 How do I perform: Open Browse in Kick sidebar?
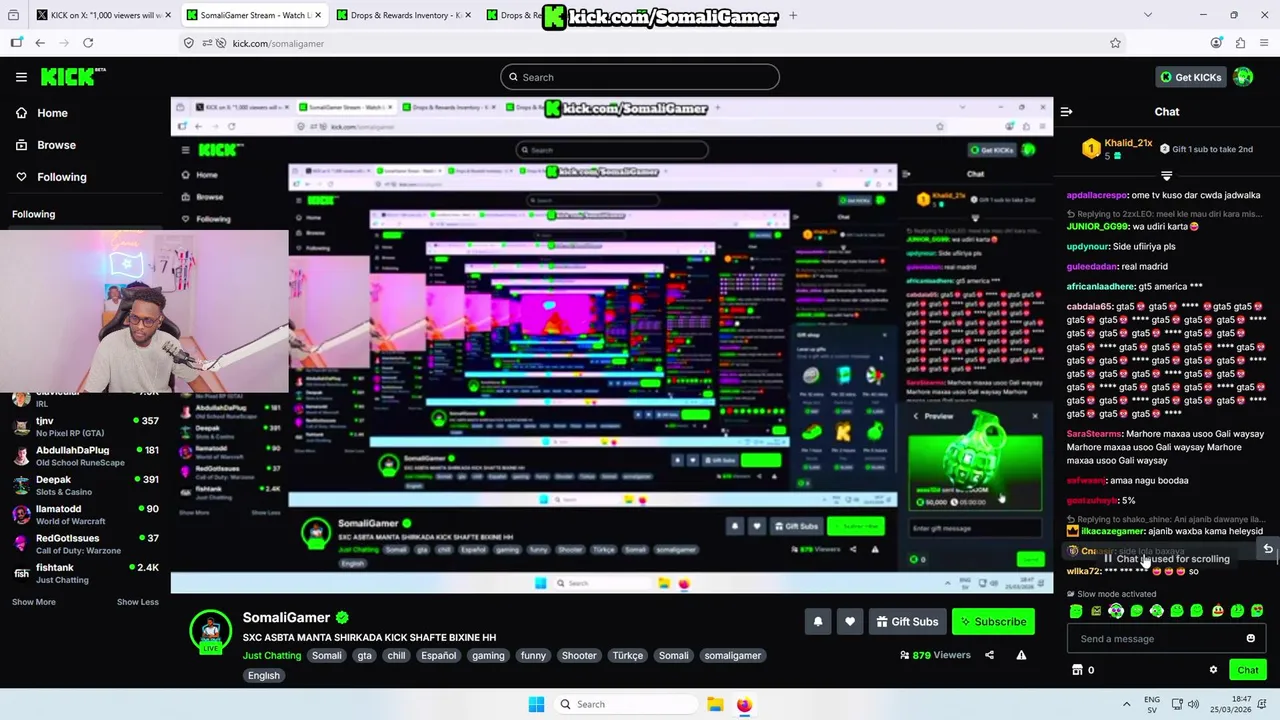pyautogui.click(x=56, y=145)
